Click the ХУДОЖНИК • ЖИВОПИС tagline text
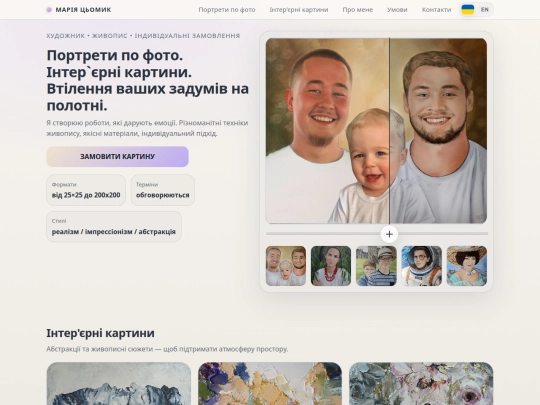 [143, 35]
